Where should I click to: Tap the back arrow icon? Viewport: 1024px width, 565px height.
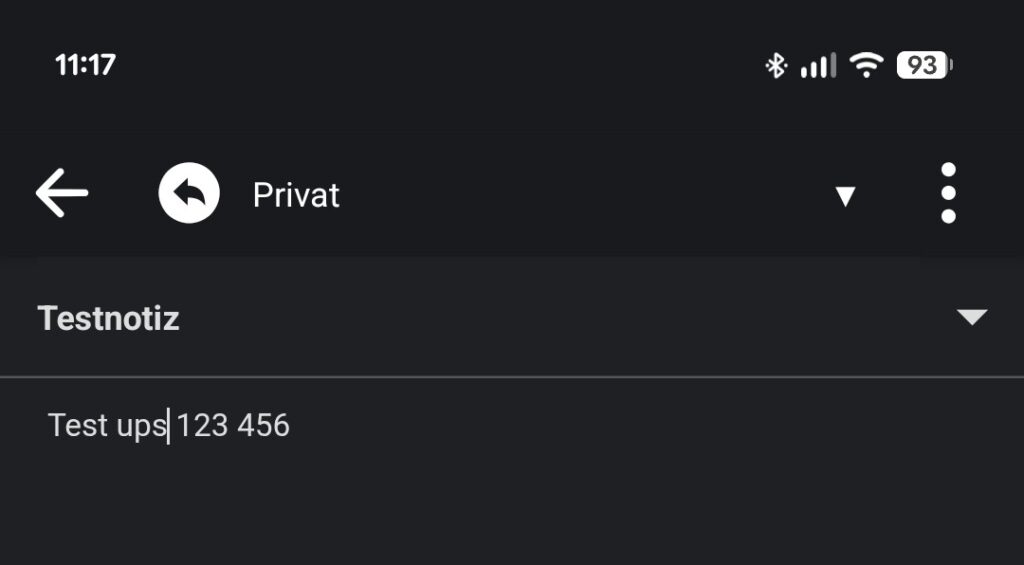pos(62,193)
